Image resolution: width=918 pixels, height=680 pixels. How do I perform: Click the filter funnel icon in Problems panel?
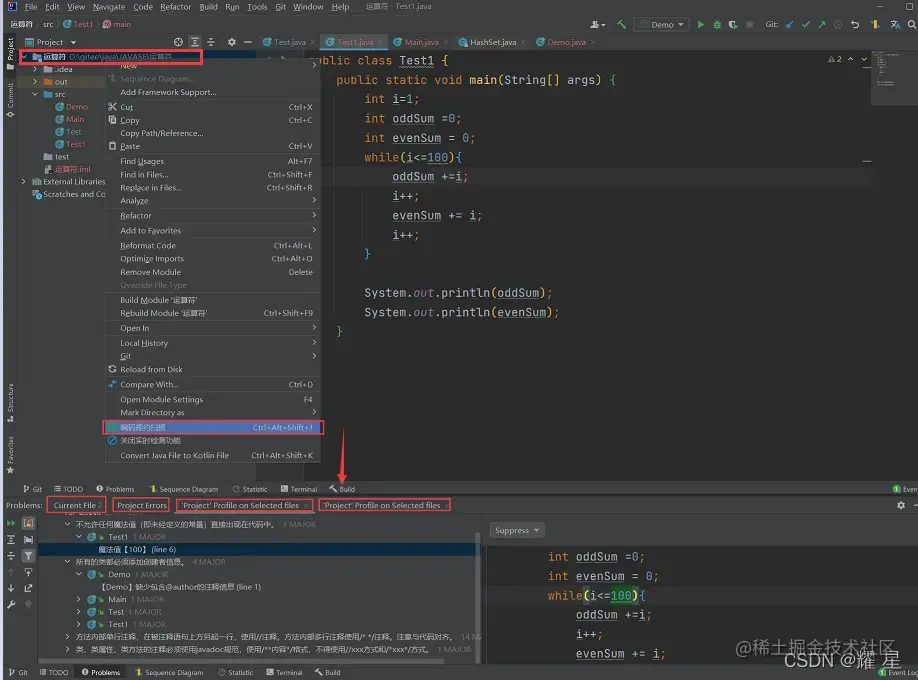coord(28,555)
